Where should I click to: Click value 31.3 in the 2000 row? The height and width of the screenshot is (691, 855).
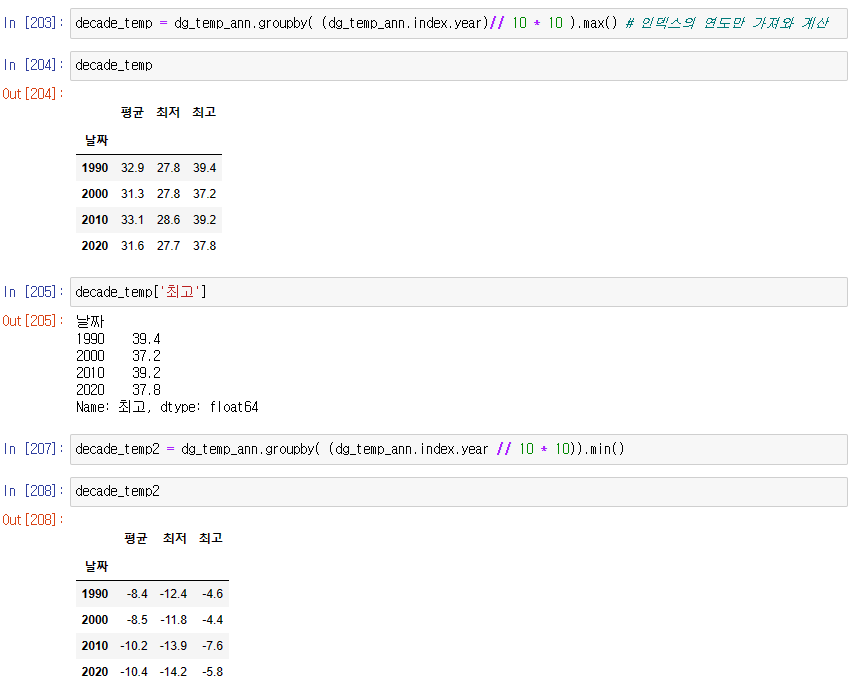[x=133, y=194]
